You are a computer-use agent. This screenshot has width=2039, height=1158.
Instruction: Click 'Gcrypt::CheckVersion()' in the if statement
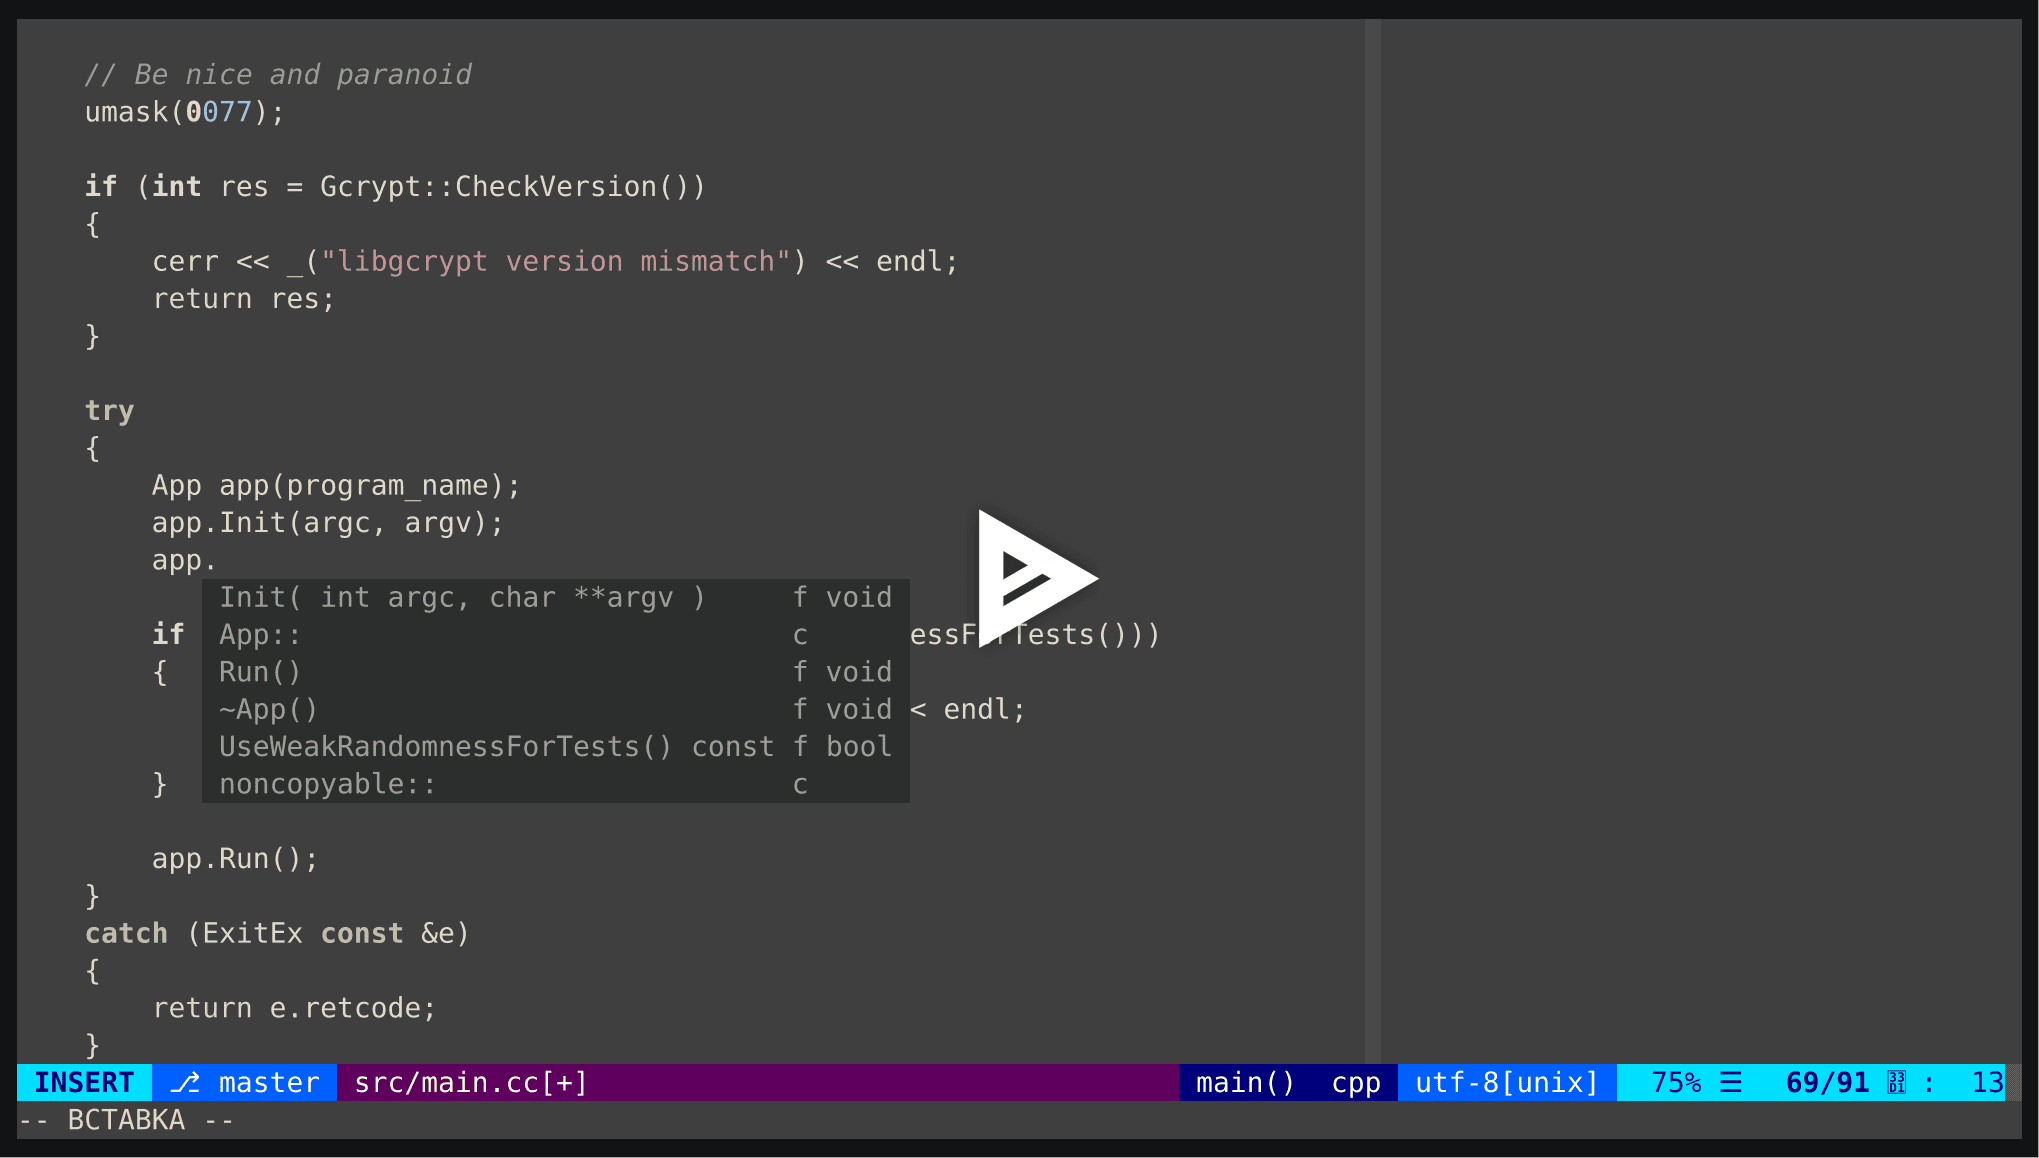point(505,187)
